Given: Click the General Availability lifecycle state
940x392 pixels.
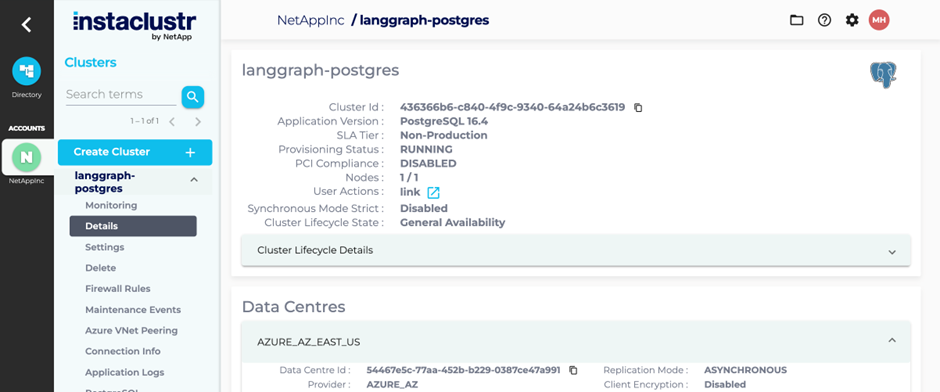Looking at the screenshot, I should coord(453,222).
